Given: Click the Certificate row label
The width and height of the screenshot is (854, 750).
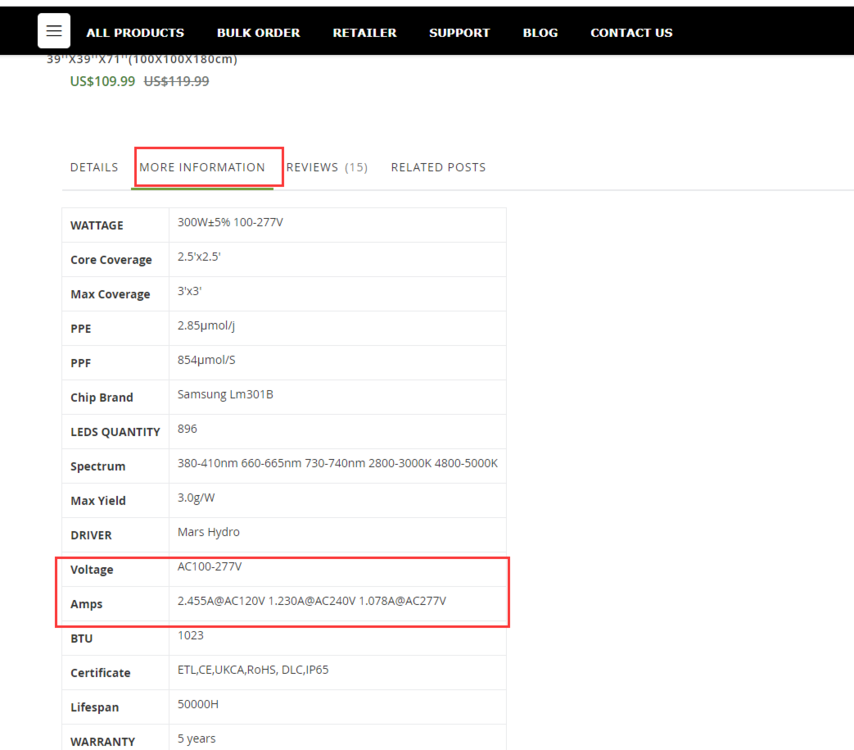Looking at the screenshot, I should point(100,673).
